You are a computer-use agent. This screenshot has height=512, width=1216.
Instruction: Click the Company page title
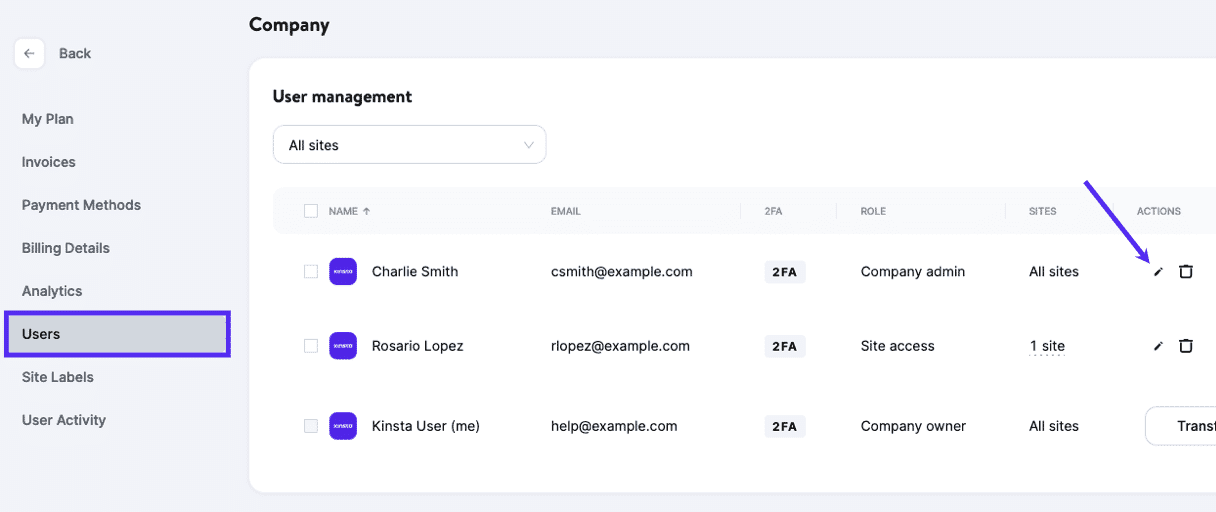(289, 25)
